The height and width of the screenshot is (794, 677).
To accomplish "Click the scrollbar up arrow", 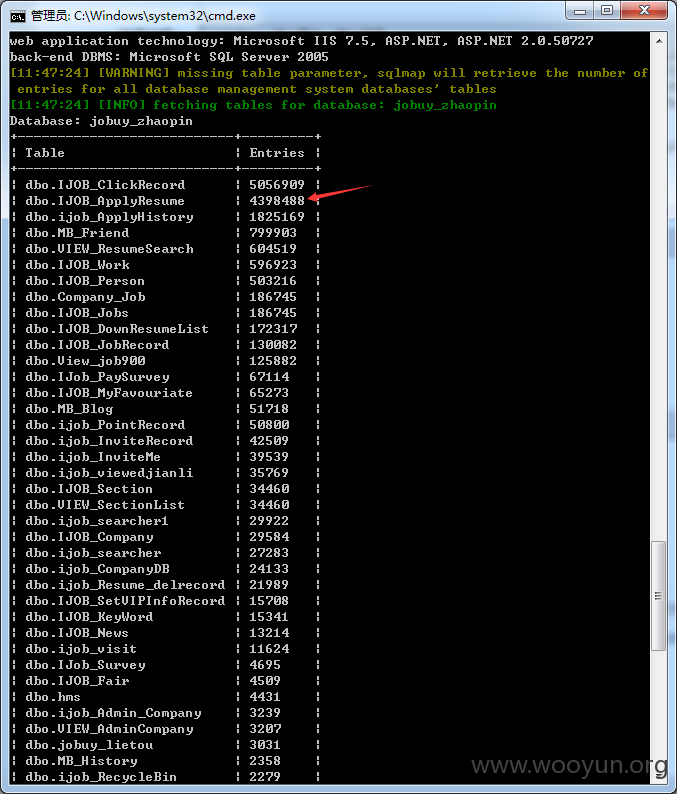I will point(659,41).
